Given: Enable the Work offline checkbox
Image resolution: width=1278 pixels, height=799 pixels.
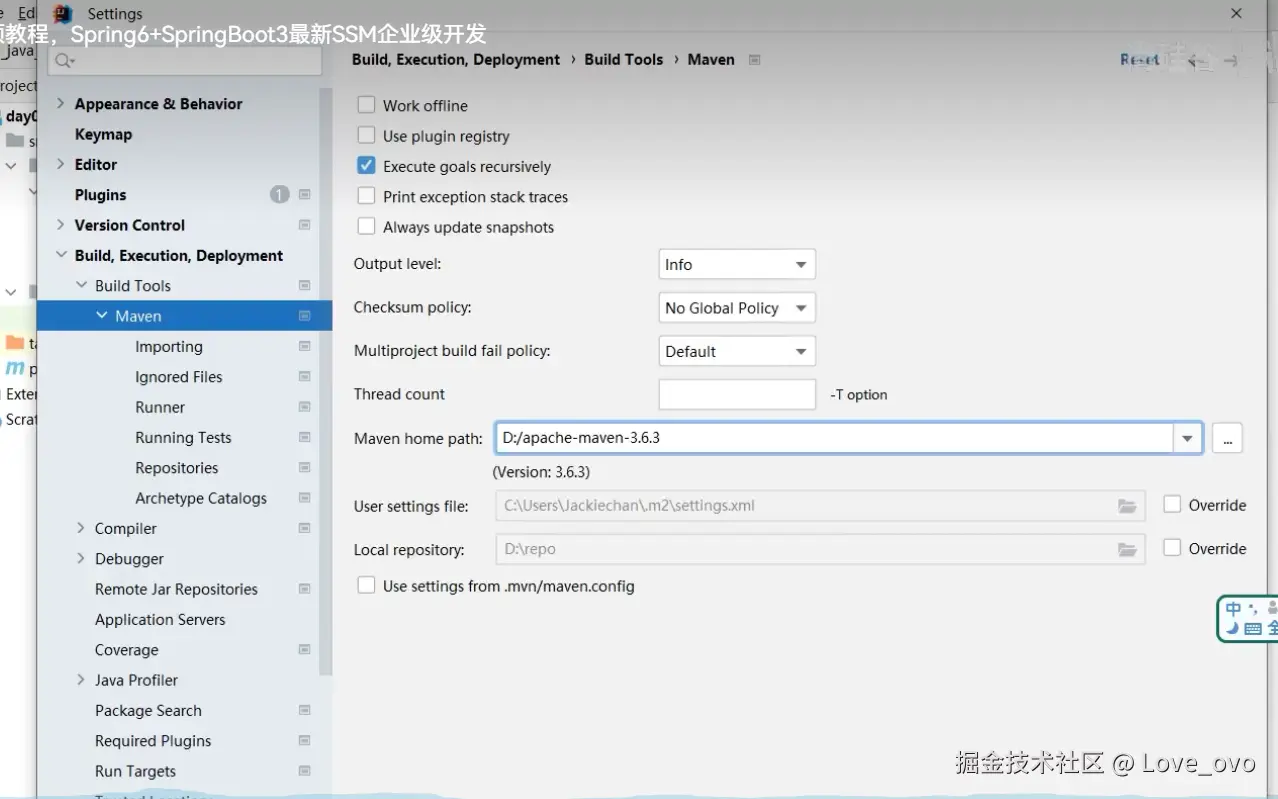Looking at the screenshot, I should [367, 105].
